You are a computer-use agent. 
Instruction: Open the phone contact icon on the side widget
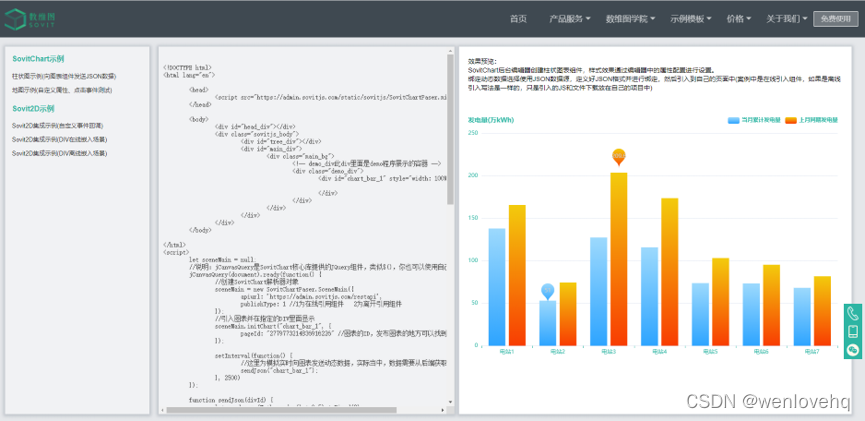click(853, 314)
